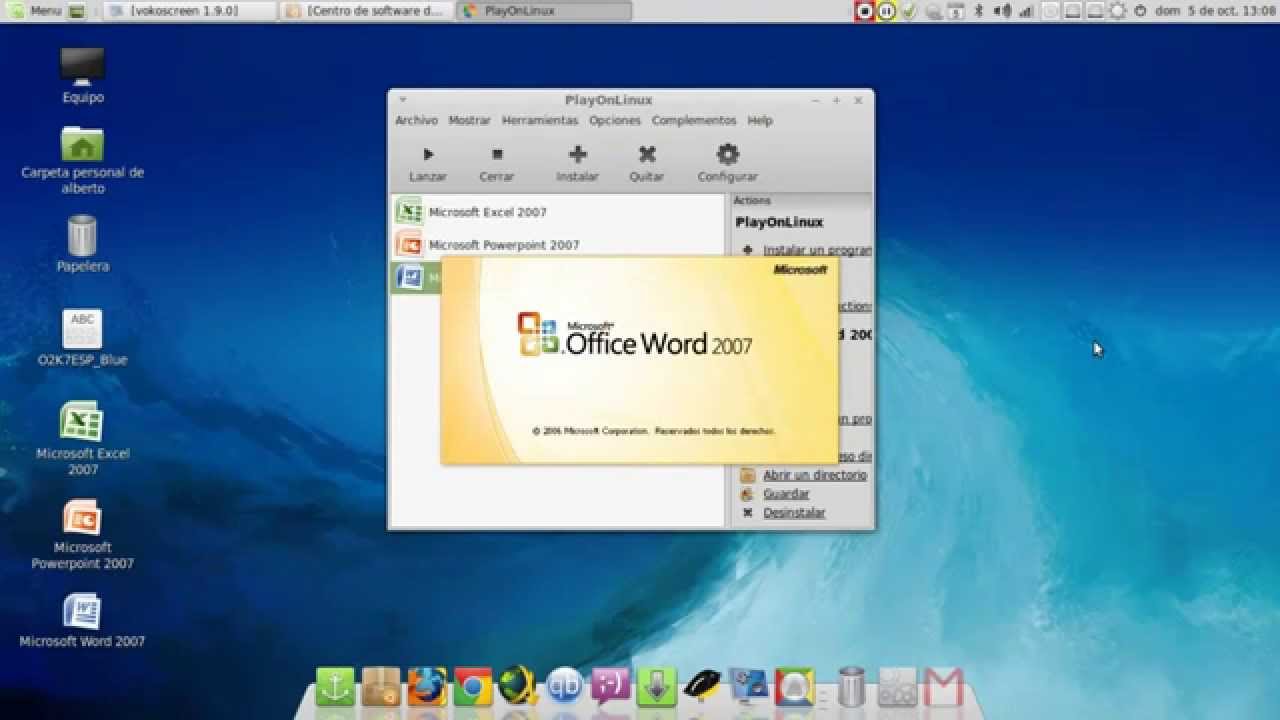Click the X icon beside Desinstalar
The height and width of the screenshot is (720, 1280).
pyautogui.click(x=747, y=513)
